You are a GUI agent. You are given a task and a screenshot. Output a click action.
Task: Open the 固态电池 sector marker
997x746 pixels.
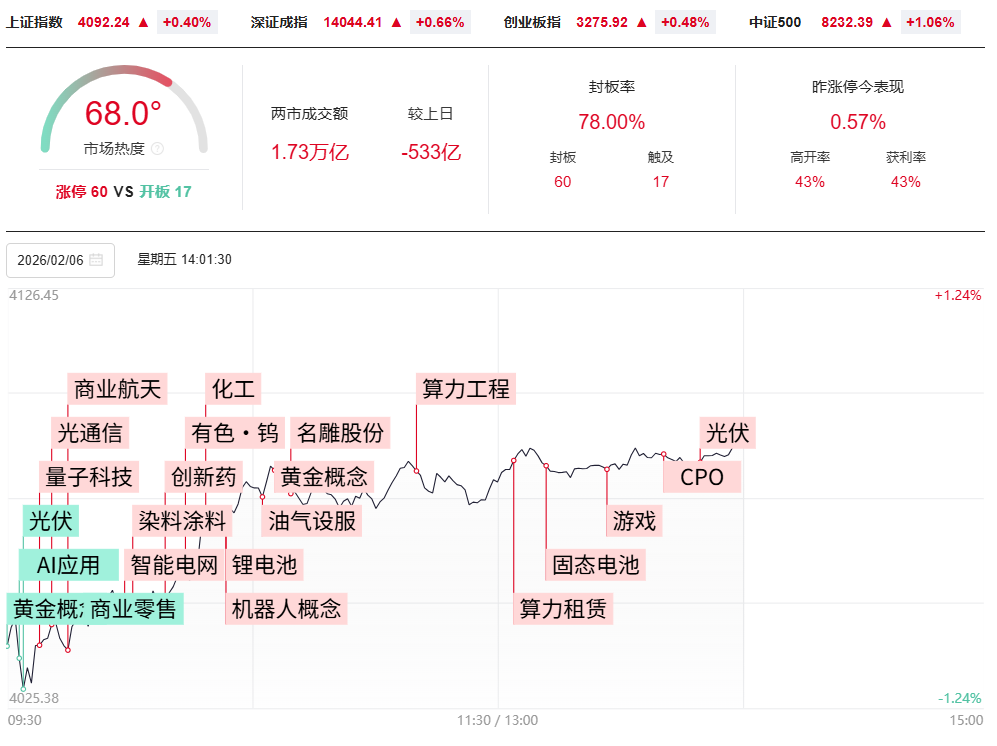click(595, 565)
